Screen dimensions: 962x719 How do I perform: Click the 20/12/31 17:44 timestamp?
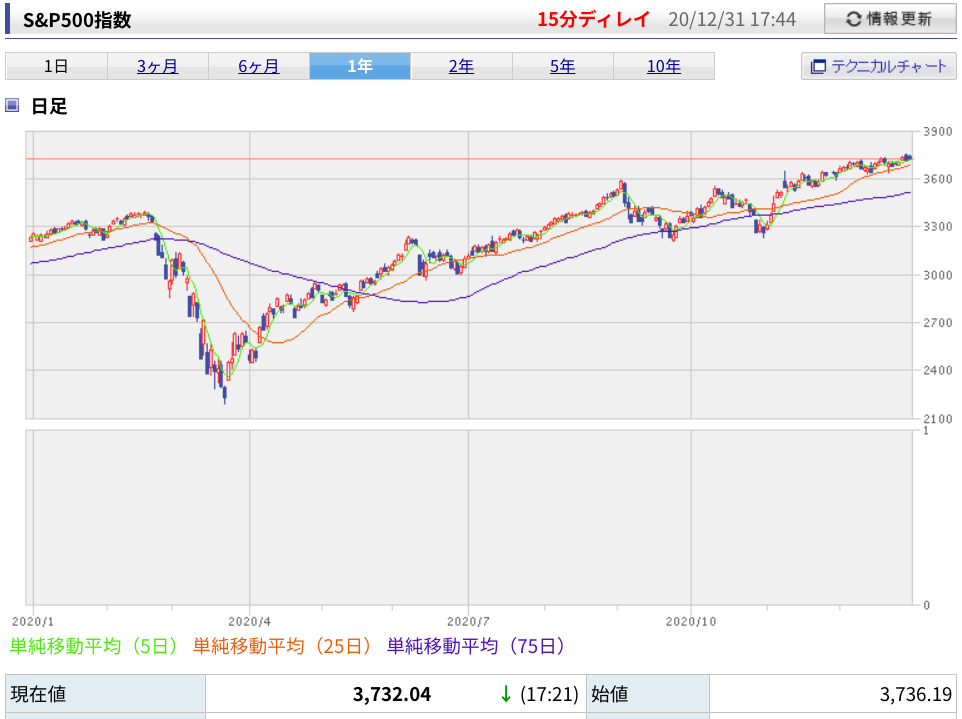coord(732,20)
